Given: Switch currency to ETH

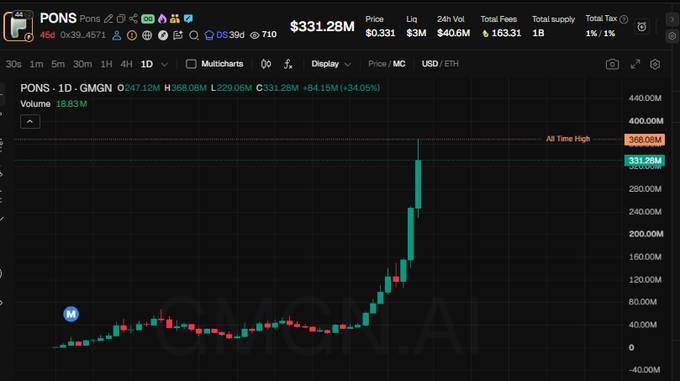Looking at the screenshot, I should 451,64.
